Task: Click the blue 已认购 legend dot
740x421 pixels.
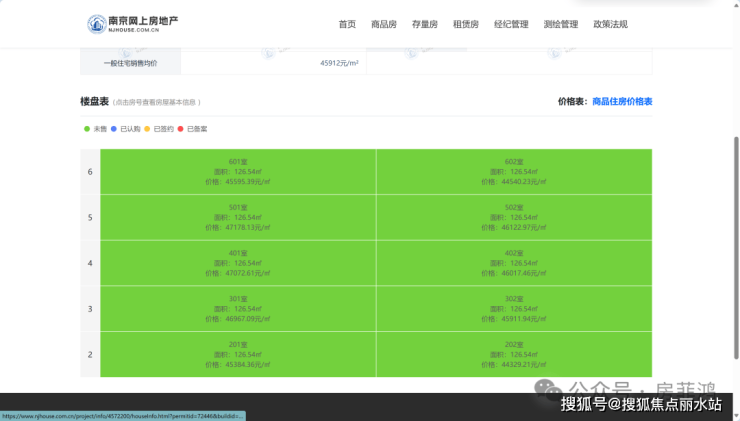Action: [x=114, y=129]
